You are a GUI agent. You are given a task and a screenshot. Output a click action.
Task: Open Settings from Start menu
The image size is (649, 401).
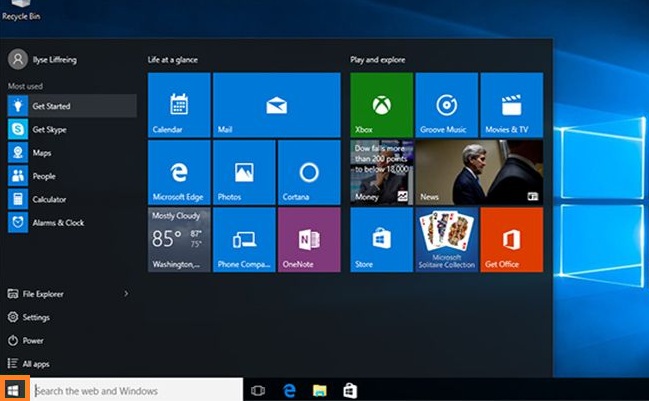28,317
